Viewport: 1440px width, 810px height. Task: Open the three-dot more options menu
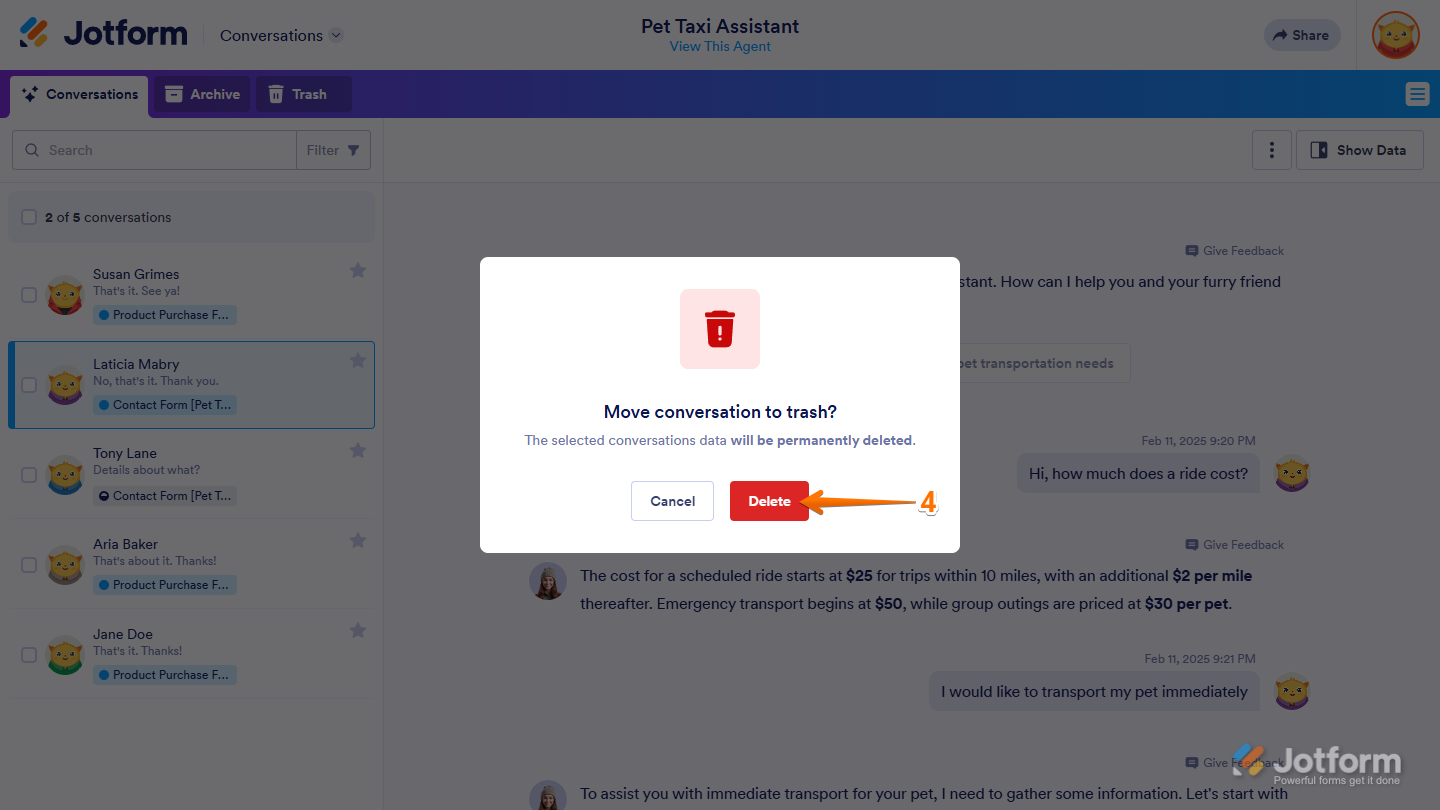[1272, 150]
